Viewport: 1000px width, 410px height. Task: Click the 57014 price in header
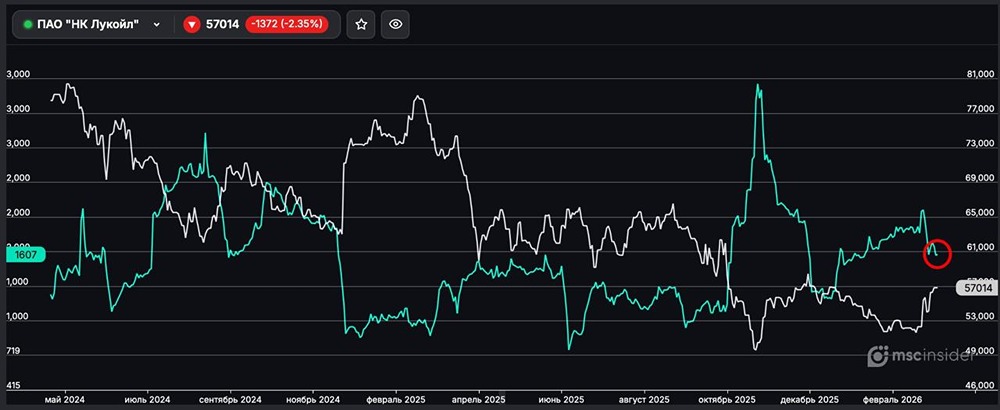pos(222,25)
